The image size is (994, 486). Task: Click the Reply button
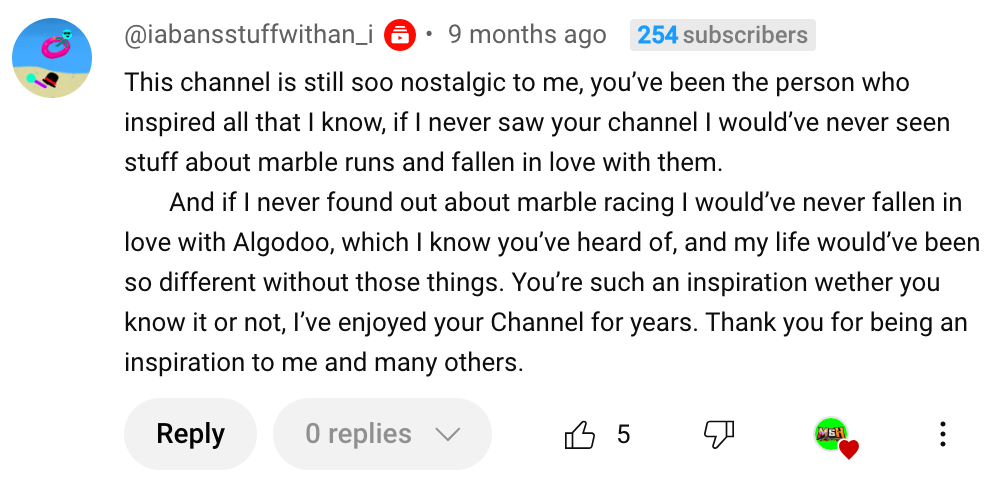point(190,434)
